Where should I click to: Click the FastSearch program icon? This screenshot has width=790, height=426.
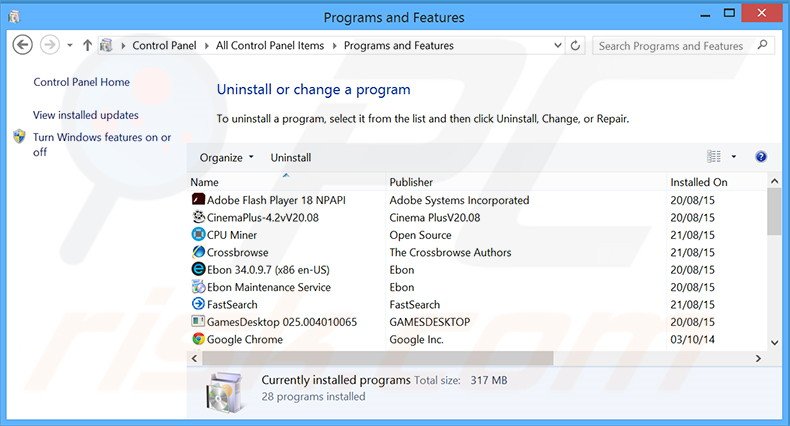click(199, 304)
